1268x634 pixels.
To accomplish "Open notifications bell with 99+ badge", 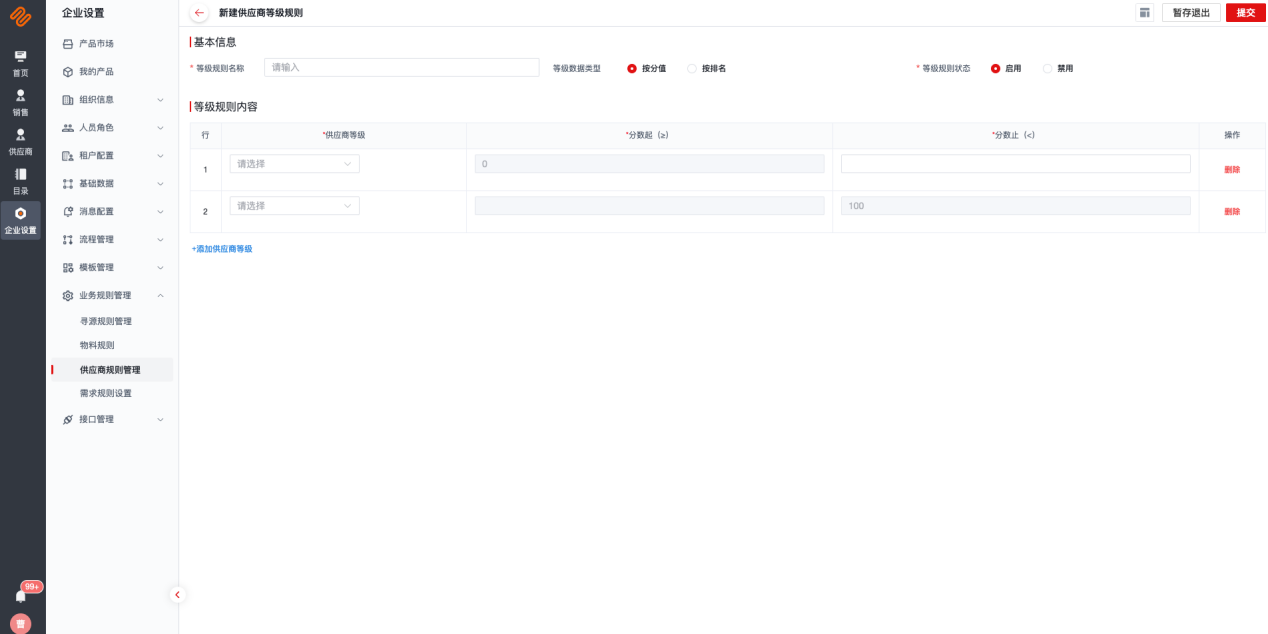I will pos(21,595).
